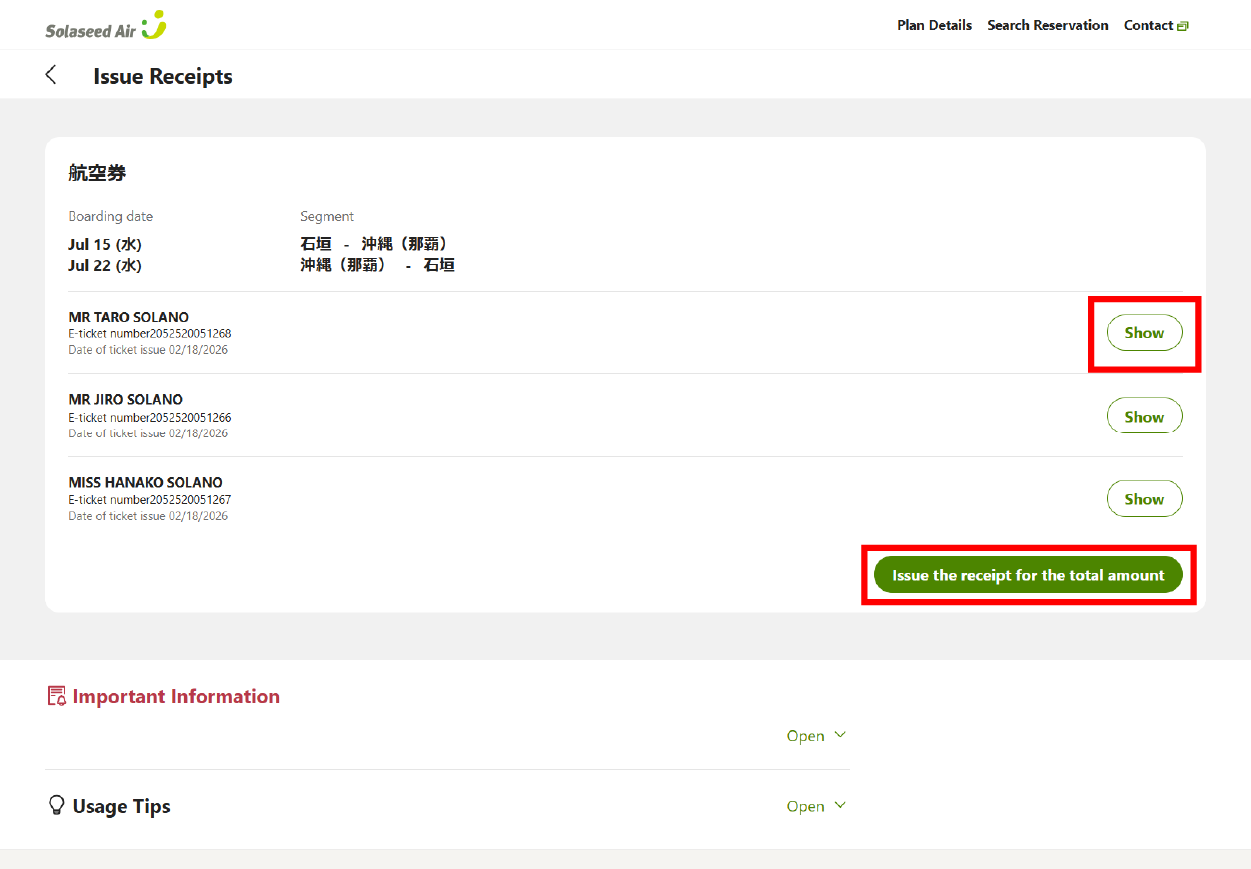Click the Issue Receipts page title
Viewport: 1251px width, 869px height.
click(x=163, y=76)
